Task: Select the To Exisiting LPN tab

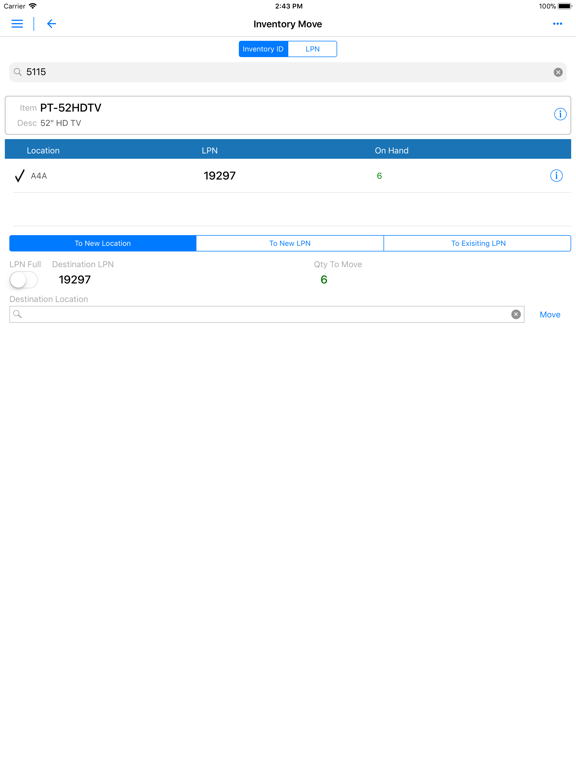Action: [478, 243]
